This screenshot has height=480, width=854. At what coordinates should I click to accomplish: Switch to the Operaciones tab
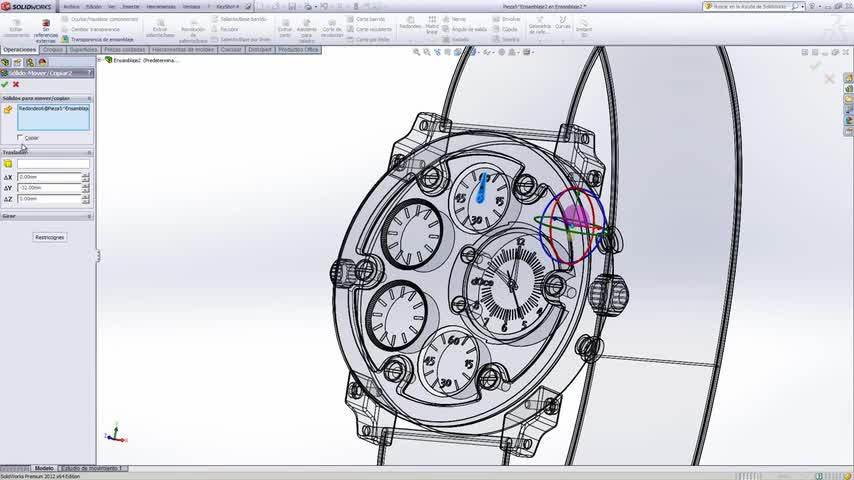tap(20, 50)
